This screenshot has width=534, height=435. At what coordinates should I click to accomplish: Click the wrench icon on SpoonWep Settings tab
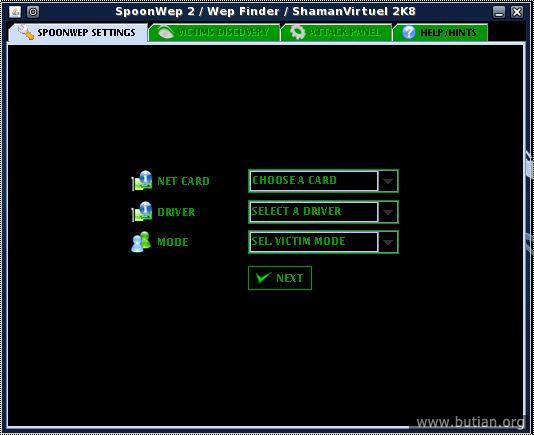pos(26,32)
